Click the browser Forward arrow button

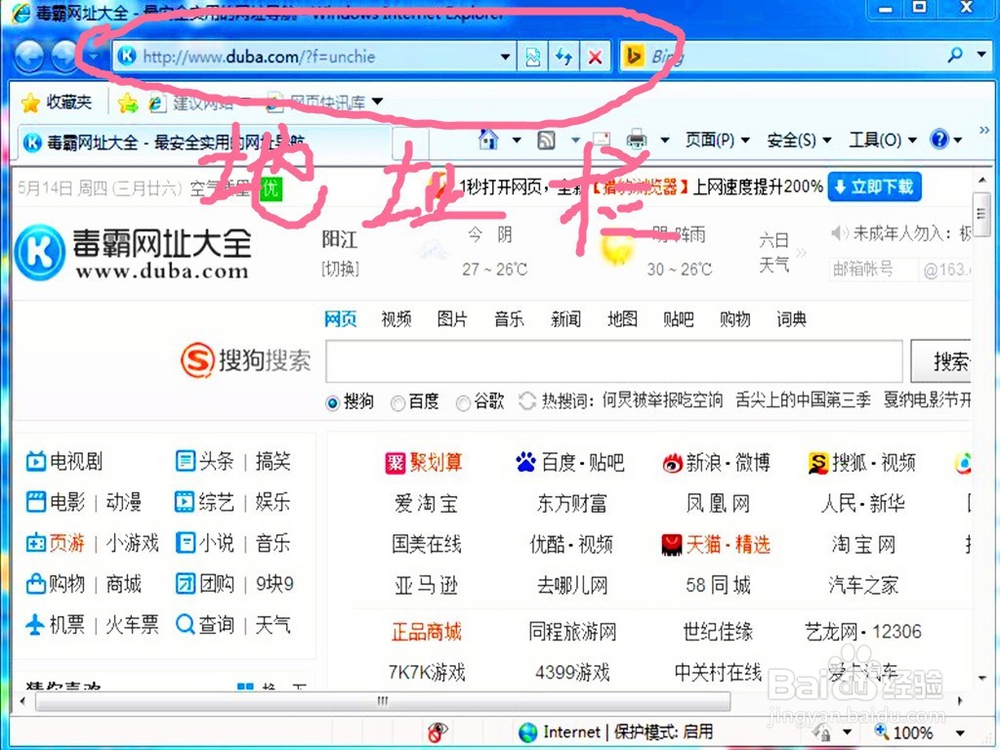(65, 56)
